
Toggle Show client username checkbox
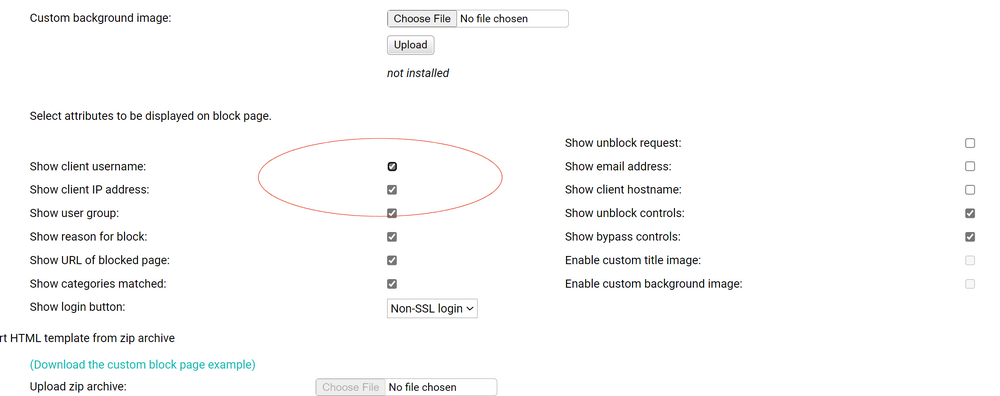coord(392,166)
